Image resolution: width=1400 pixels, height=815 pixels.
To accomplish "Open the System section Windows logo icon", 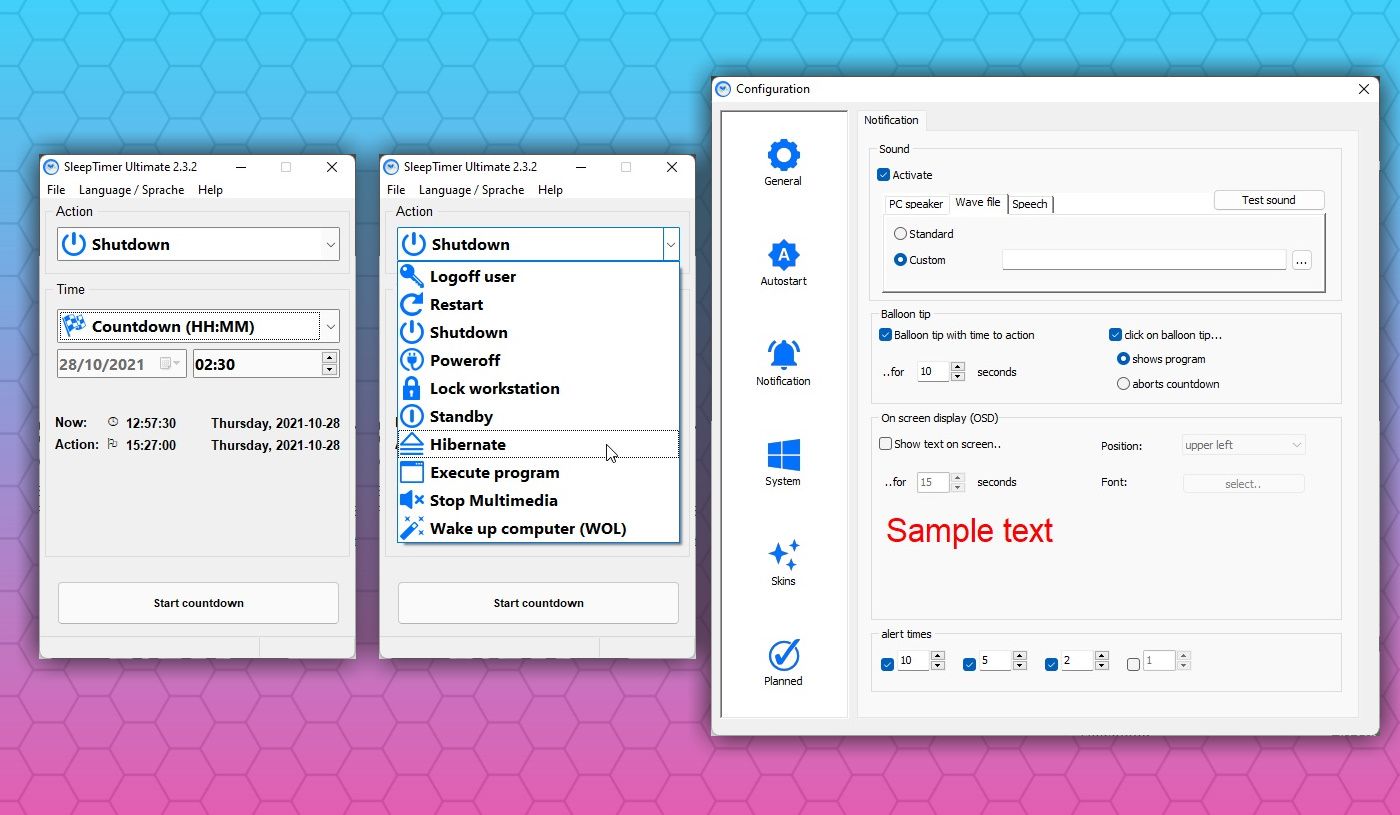I will tap(783, 455).
